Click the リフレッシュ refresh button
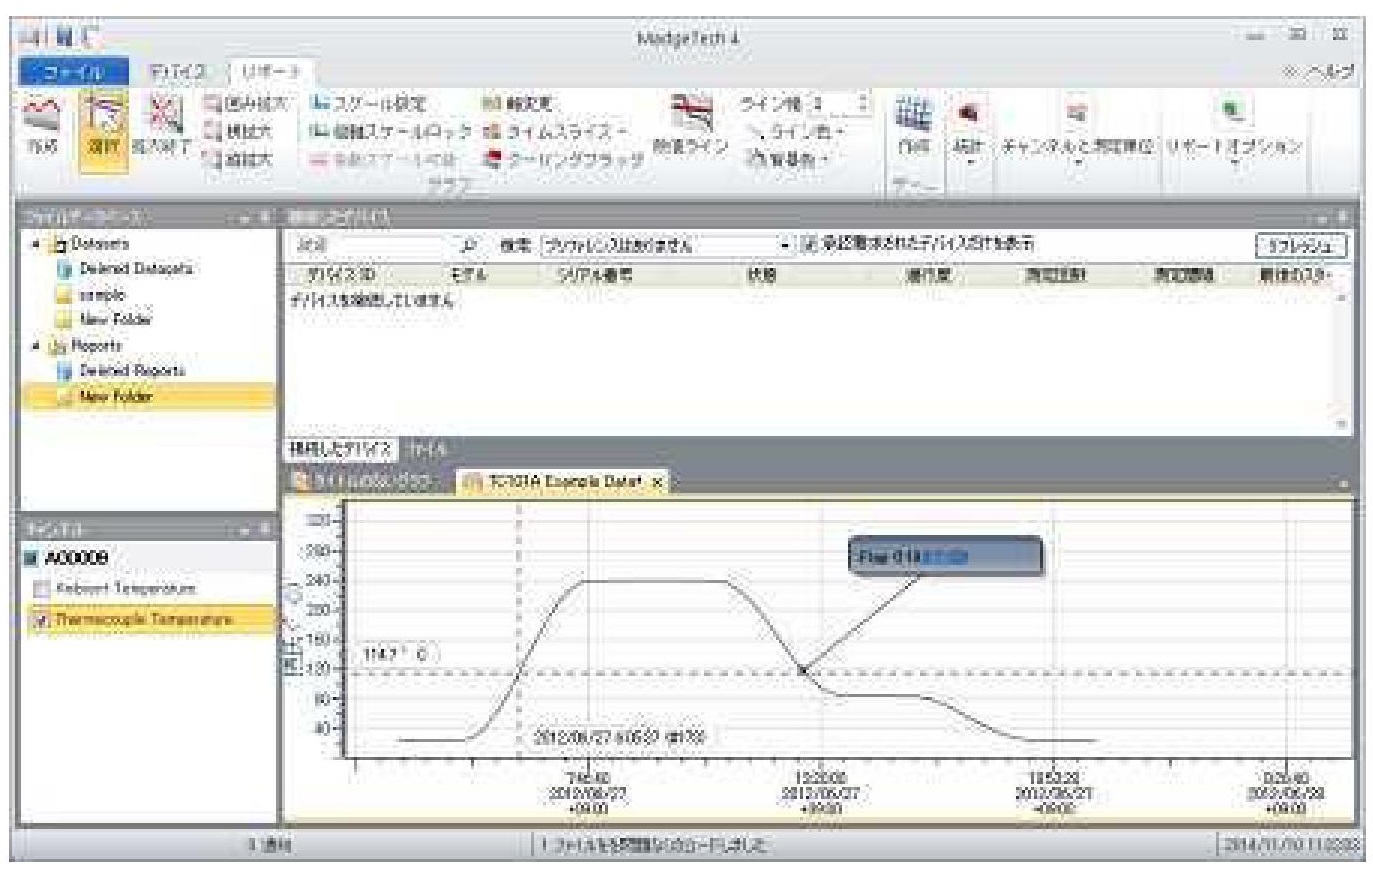Image resolution: width=1373 pixels, height=873 pixels. point(1300,245)
